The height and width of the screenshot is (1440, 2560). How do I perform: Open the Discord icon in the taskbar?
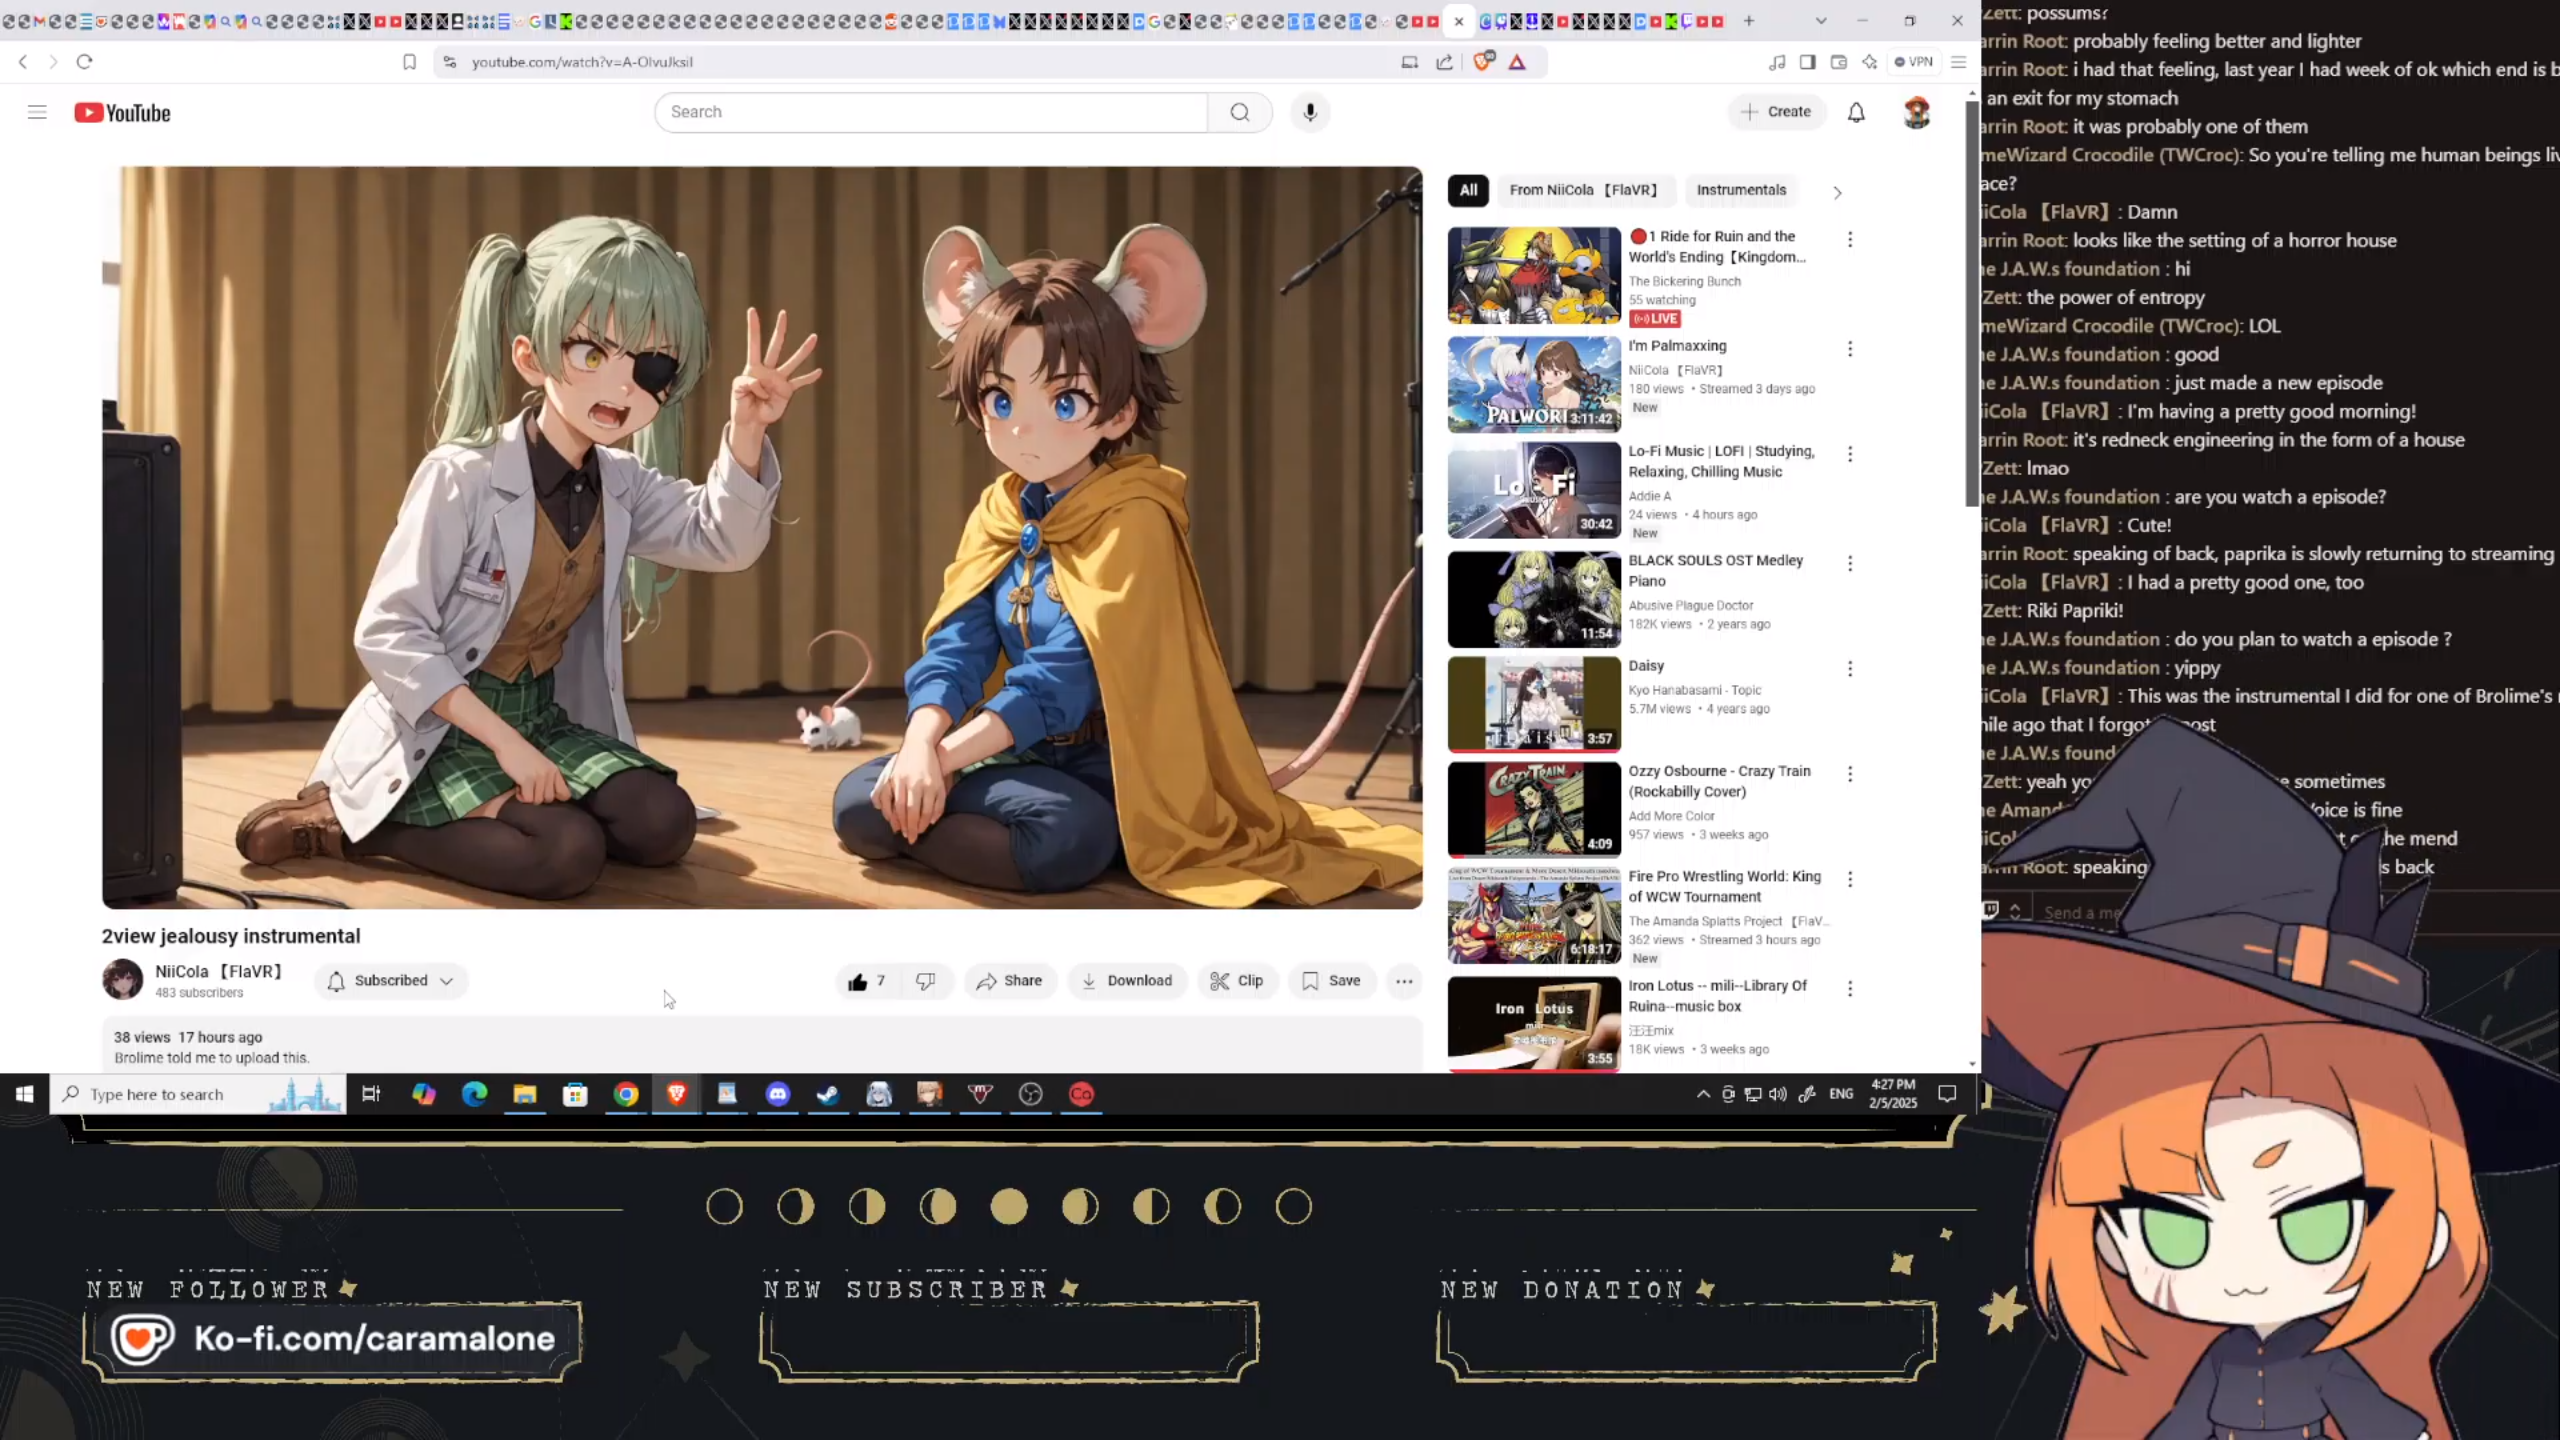[777, 1094]
